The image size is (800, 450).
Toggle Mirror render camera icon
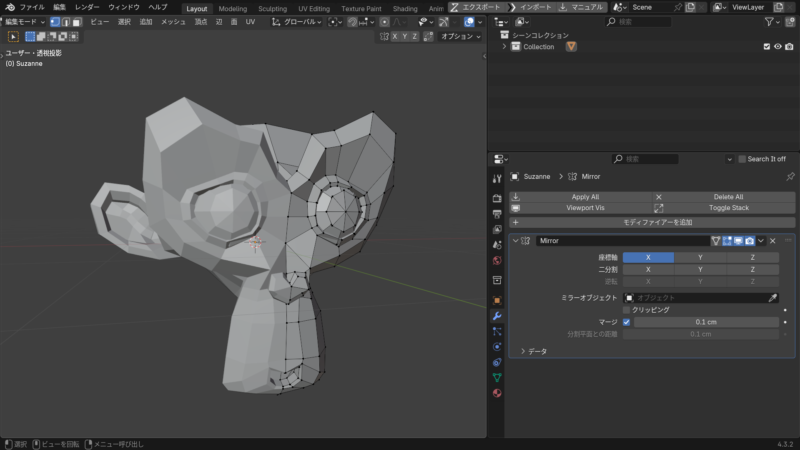749,241
